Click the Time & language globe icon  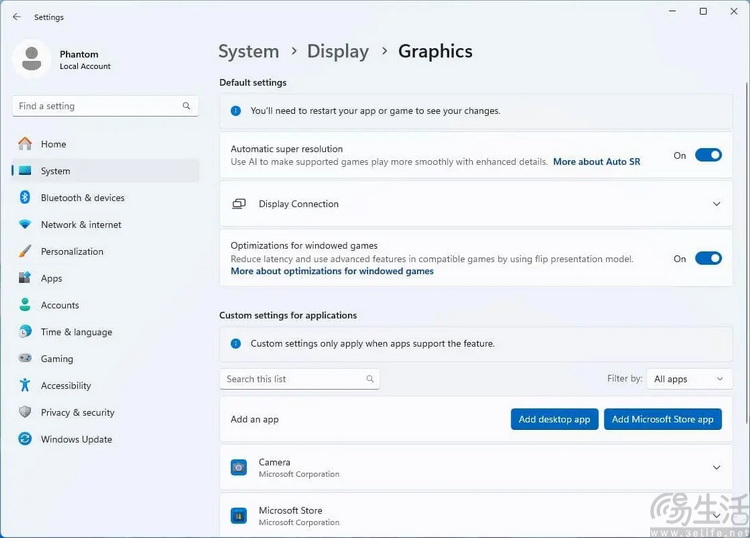coord(25,331)
